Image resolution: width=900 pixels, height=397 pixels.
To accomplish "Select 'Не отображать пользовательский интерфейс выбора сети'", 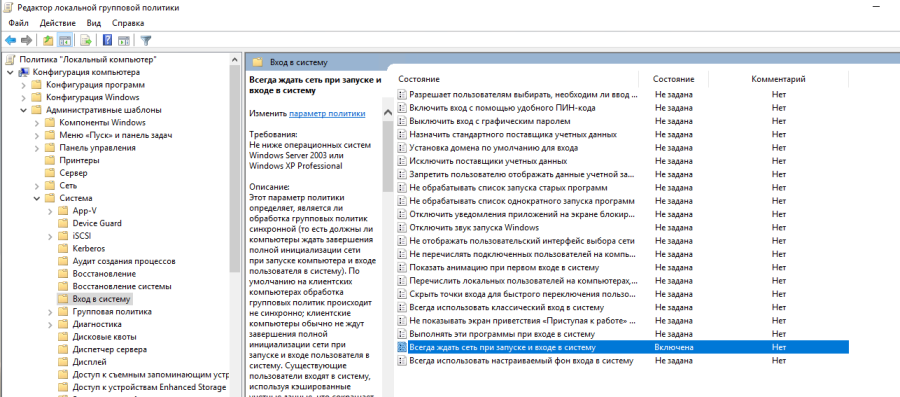I will pos(523,242).
